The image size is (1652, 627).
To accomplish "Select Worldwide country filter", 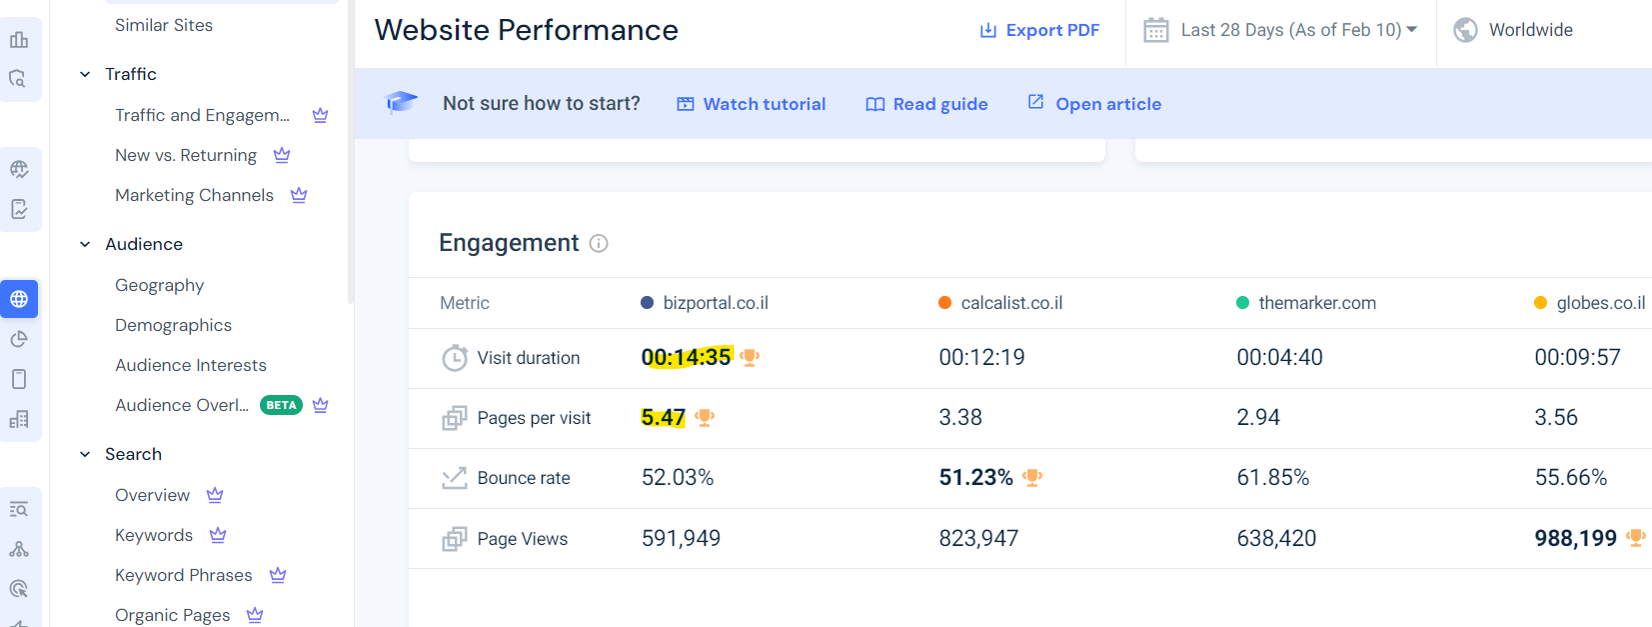I will coord(1530,30).
